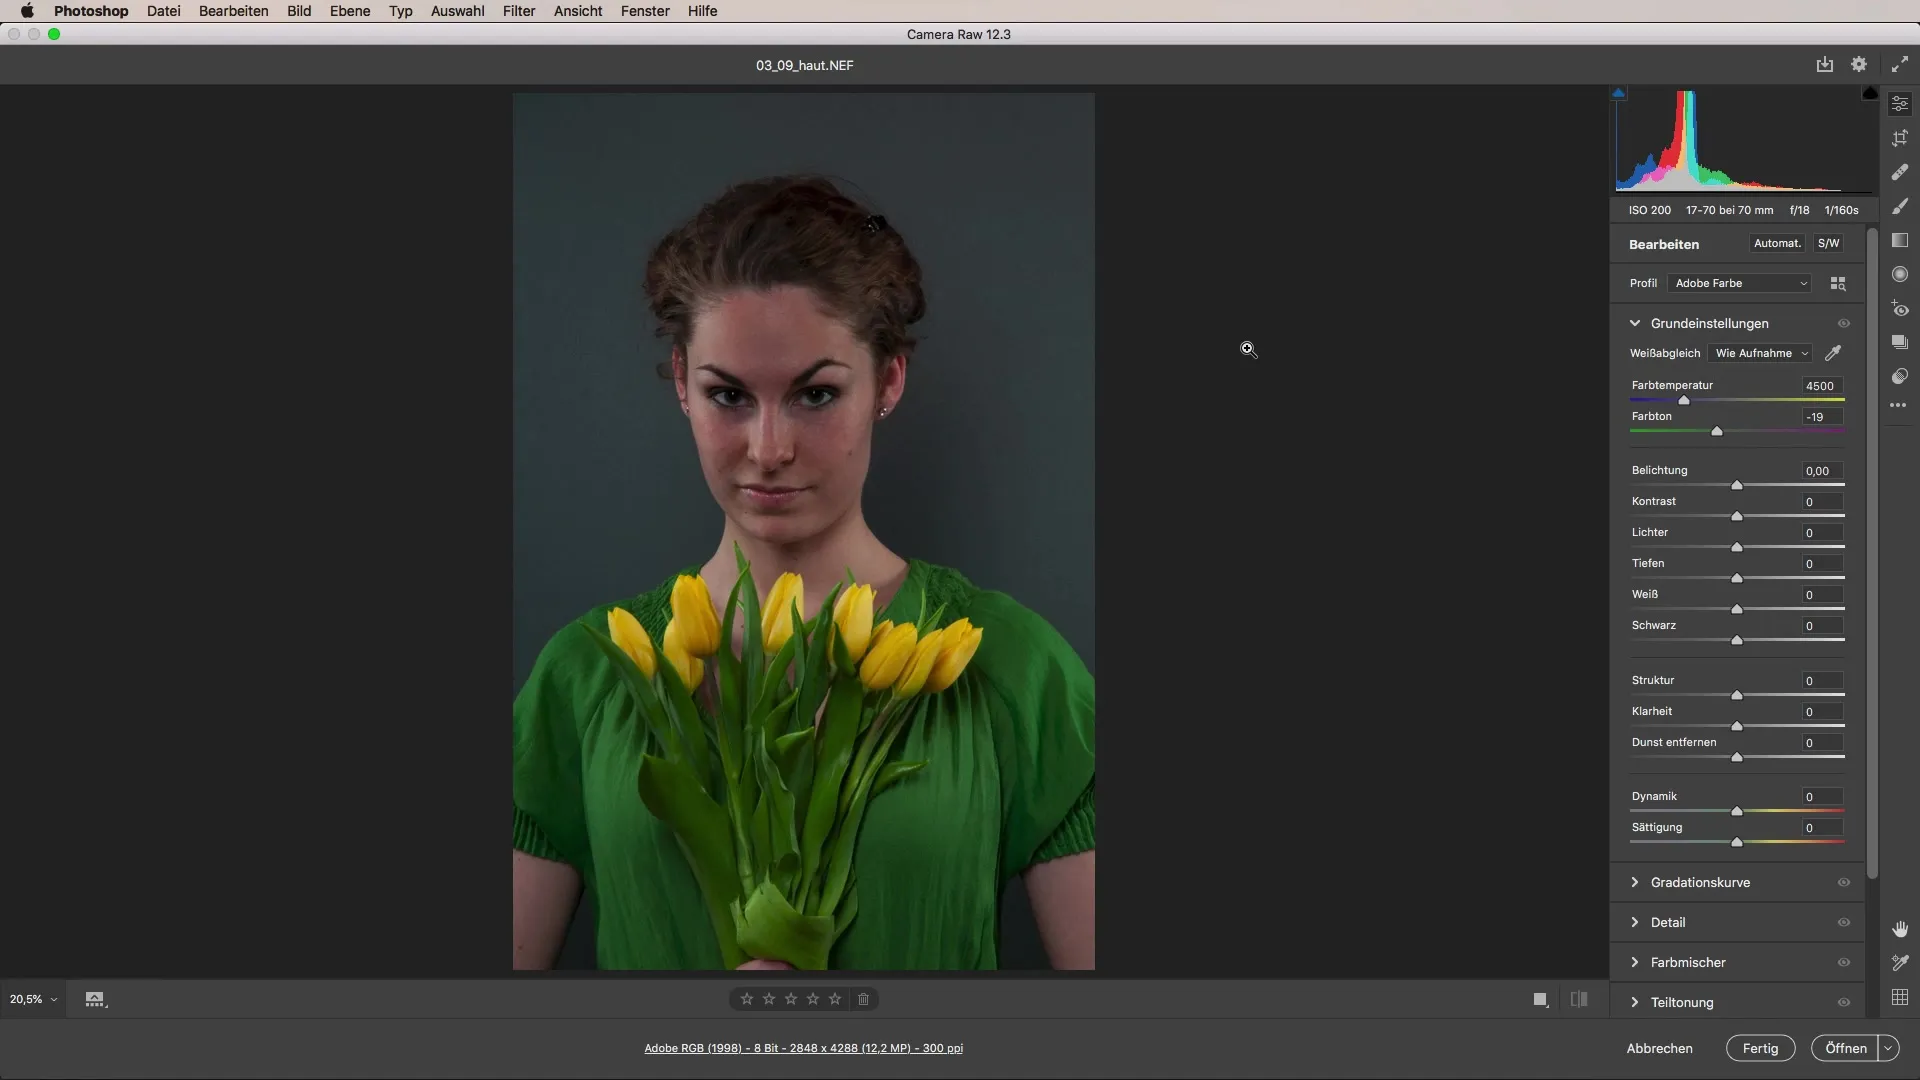1920x1080 pixels.
Task: Select the Graduated Filter tool
Action: (1900, 240)
